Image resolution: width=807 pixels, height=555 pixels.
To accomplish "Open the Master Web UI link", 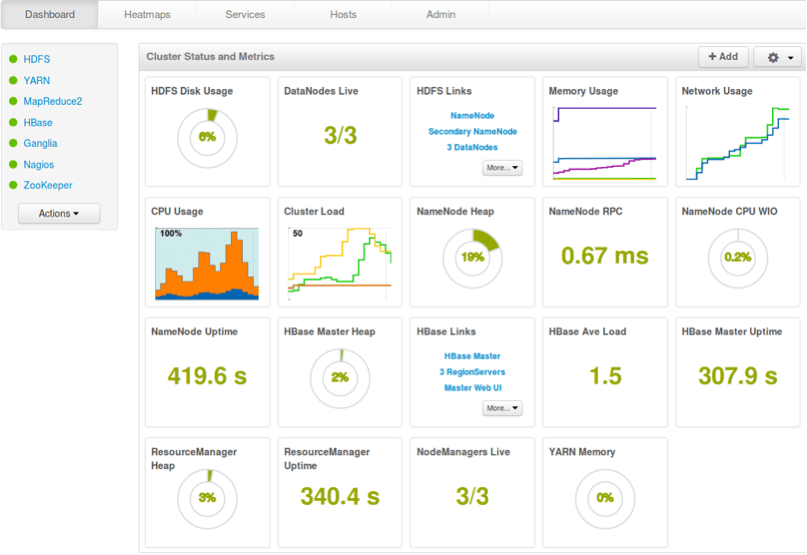I will pyautogui.click(x=472, y=388).
